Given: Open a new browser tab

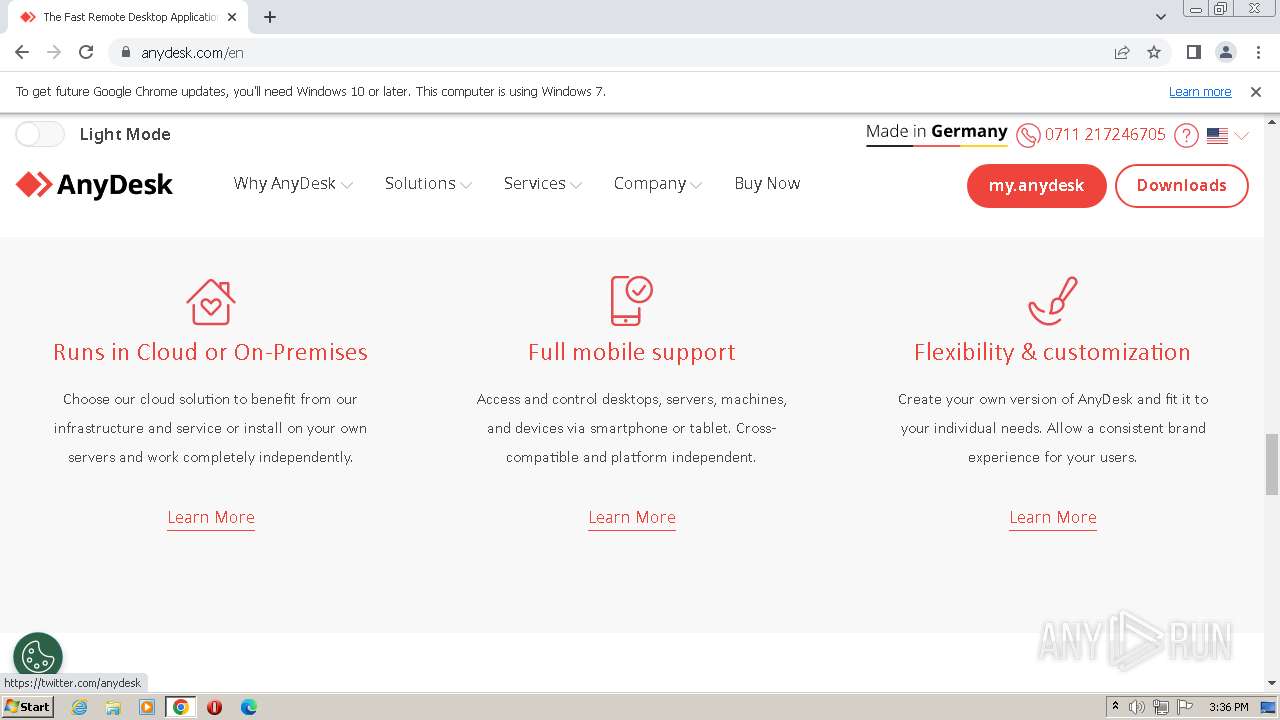Looking at the screenshot, I should 270,17.
